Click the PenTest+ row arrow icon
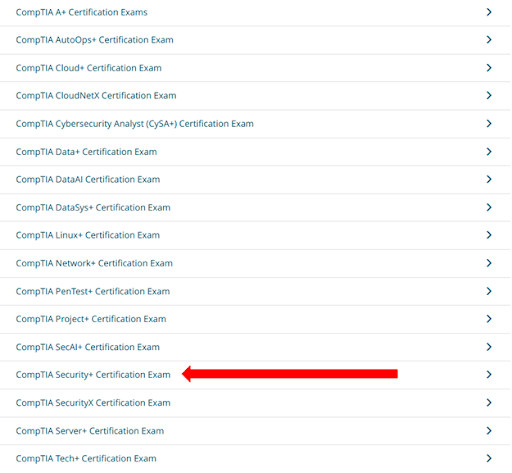This screenshot has height=473, width=512. (489, 291)
